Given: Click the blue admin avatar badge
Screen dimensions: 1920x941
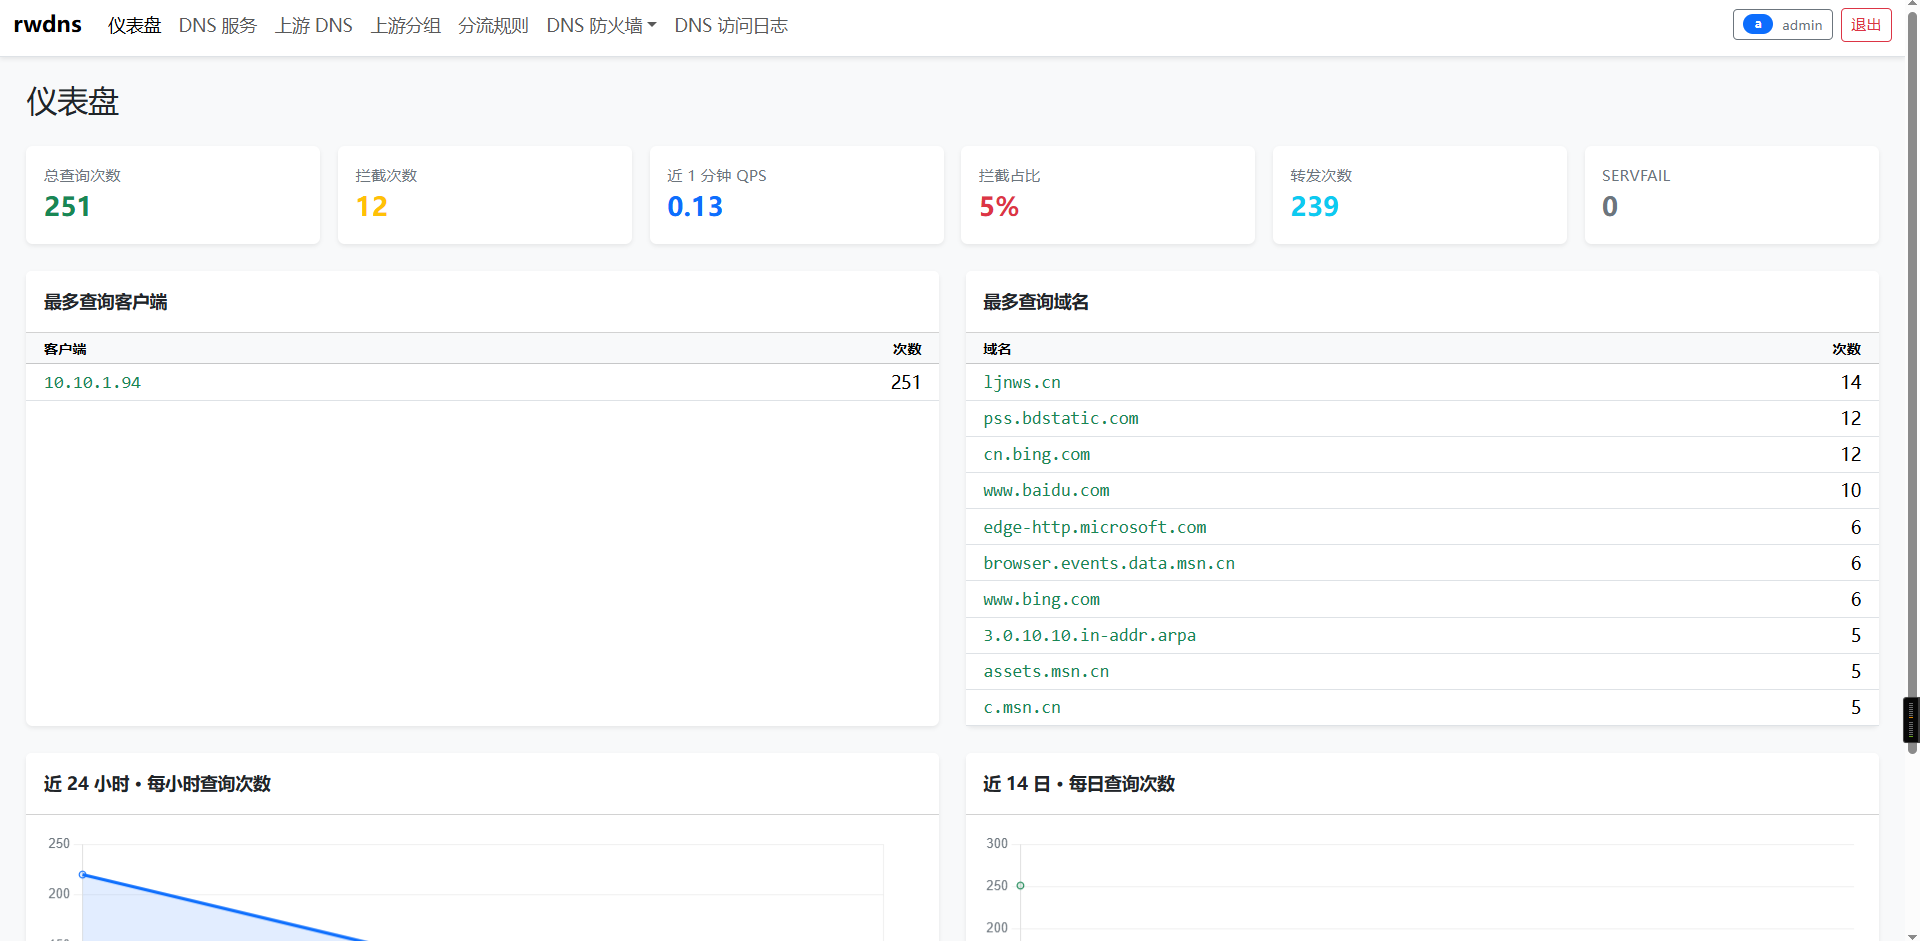Looking at the screenshot, I should click(1757, 25).
